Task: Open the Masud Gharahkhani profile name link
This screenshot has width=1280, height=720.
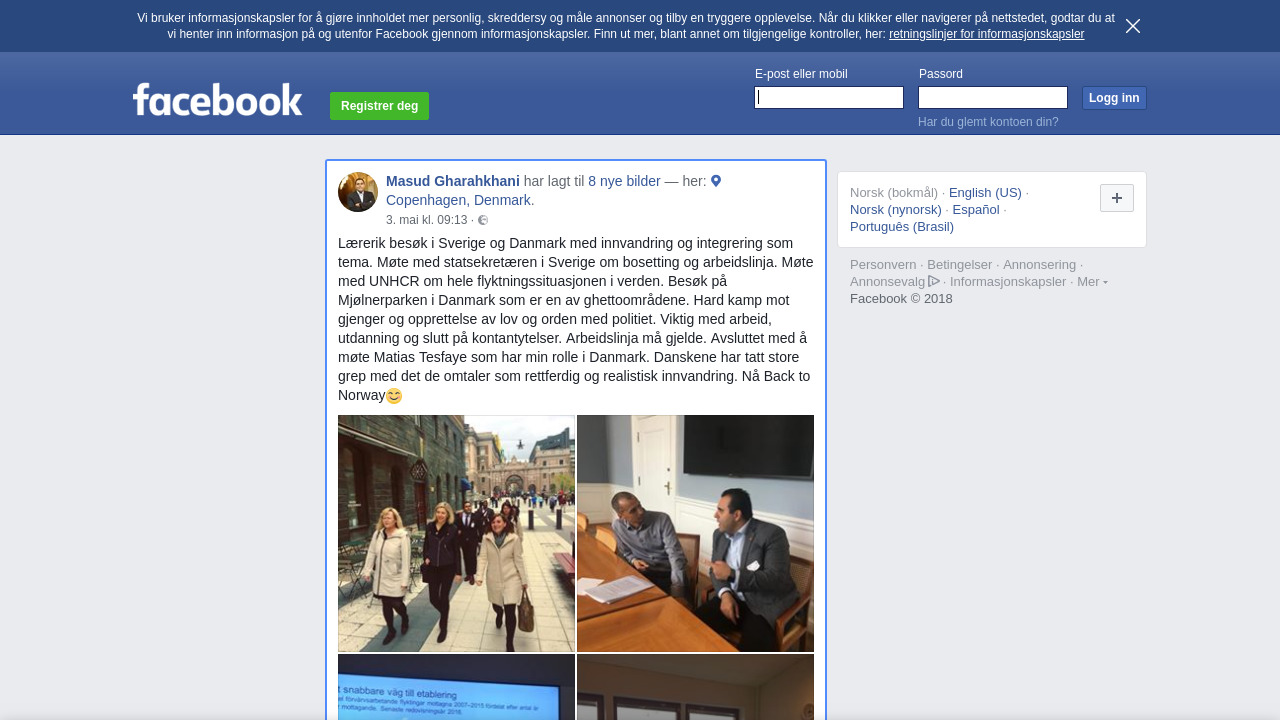Action: pyautogui.click(x=453, y=181)
